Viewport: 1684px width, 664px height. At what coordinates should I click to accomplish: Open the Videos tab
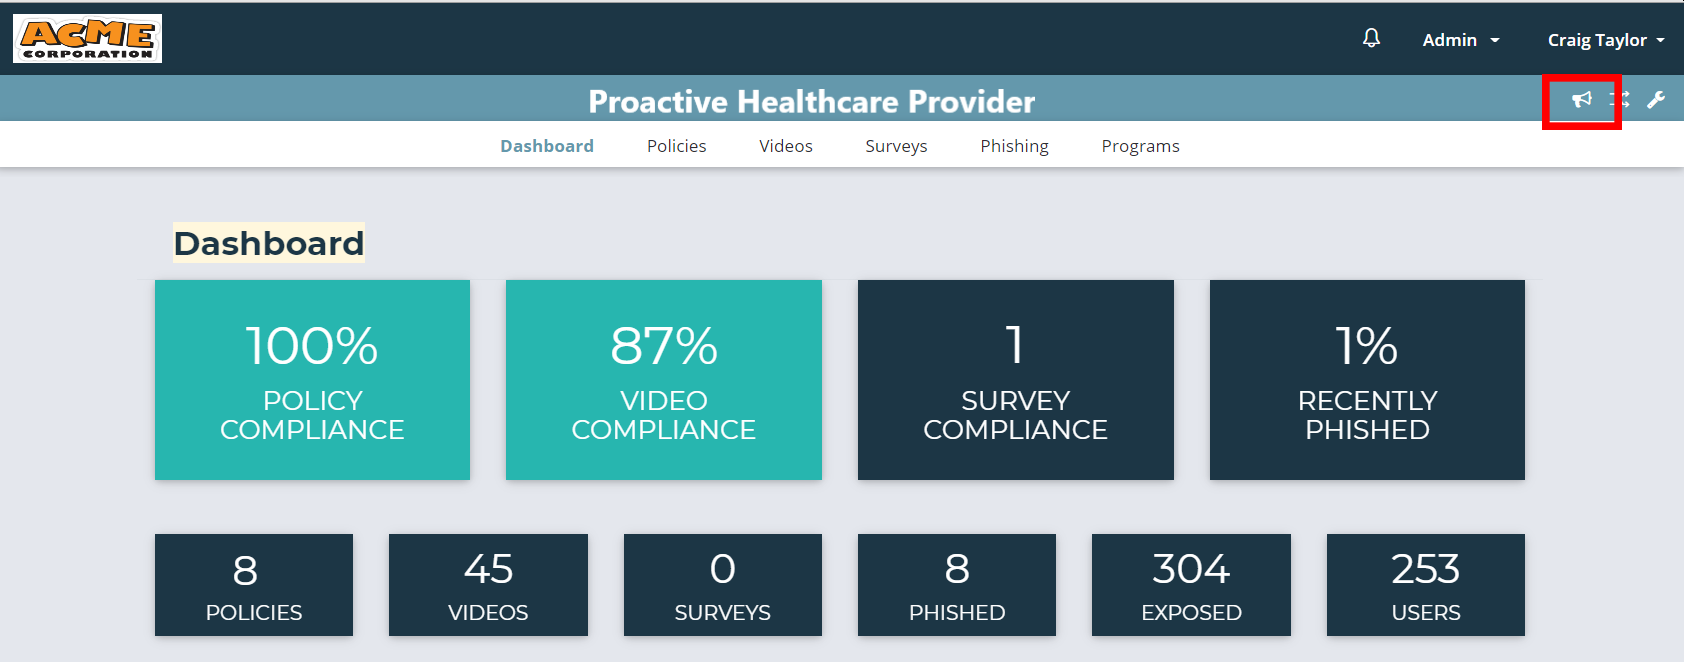(785, 146)
